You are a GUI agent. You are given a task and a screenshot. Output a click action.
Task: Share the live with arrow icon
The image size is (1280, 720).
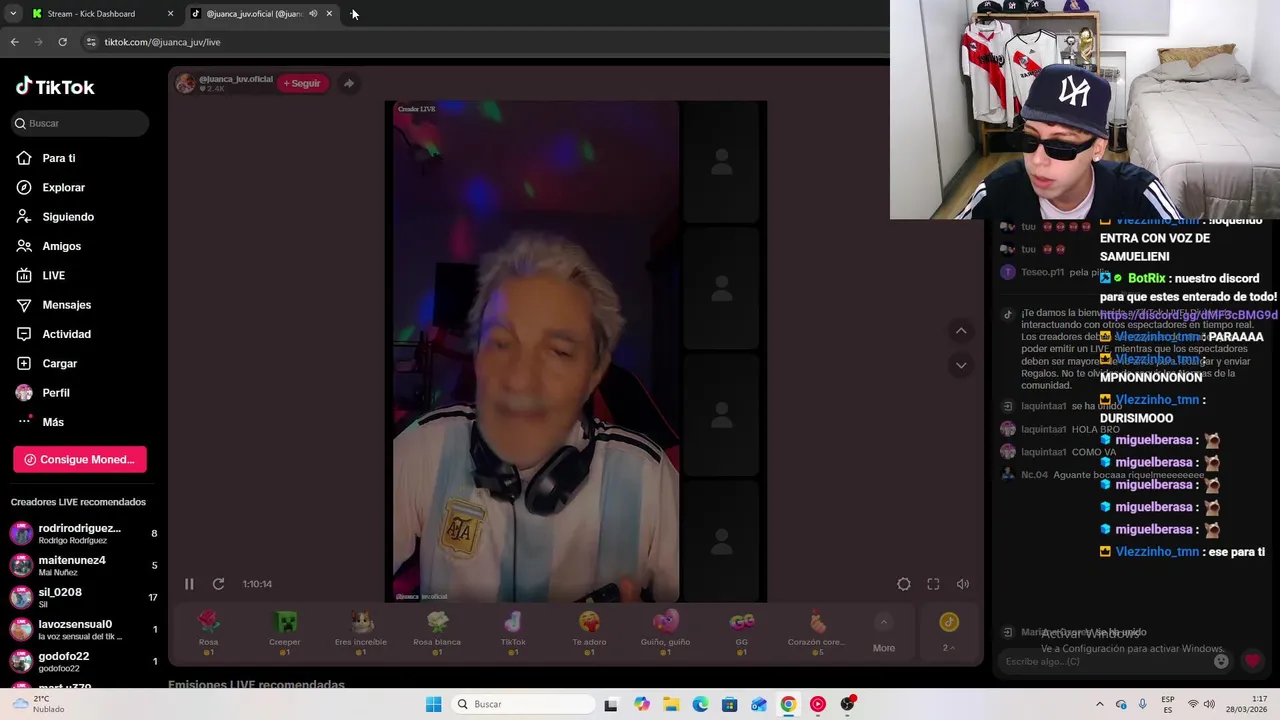(348, 83)
